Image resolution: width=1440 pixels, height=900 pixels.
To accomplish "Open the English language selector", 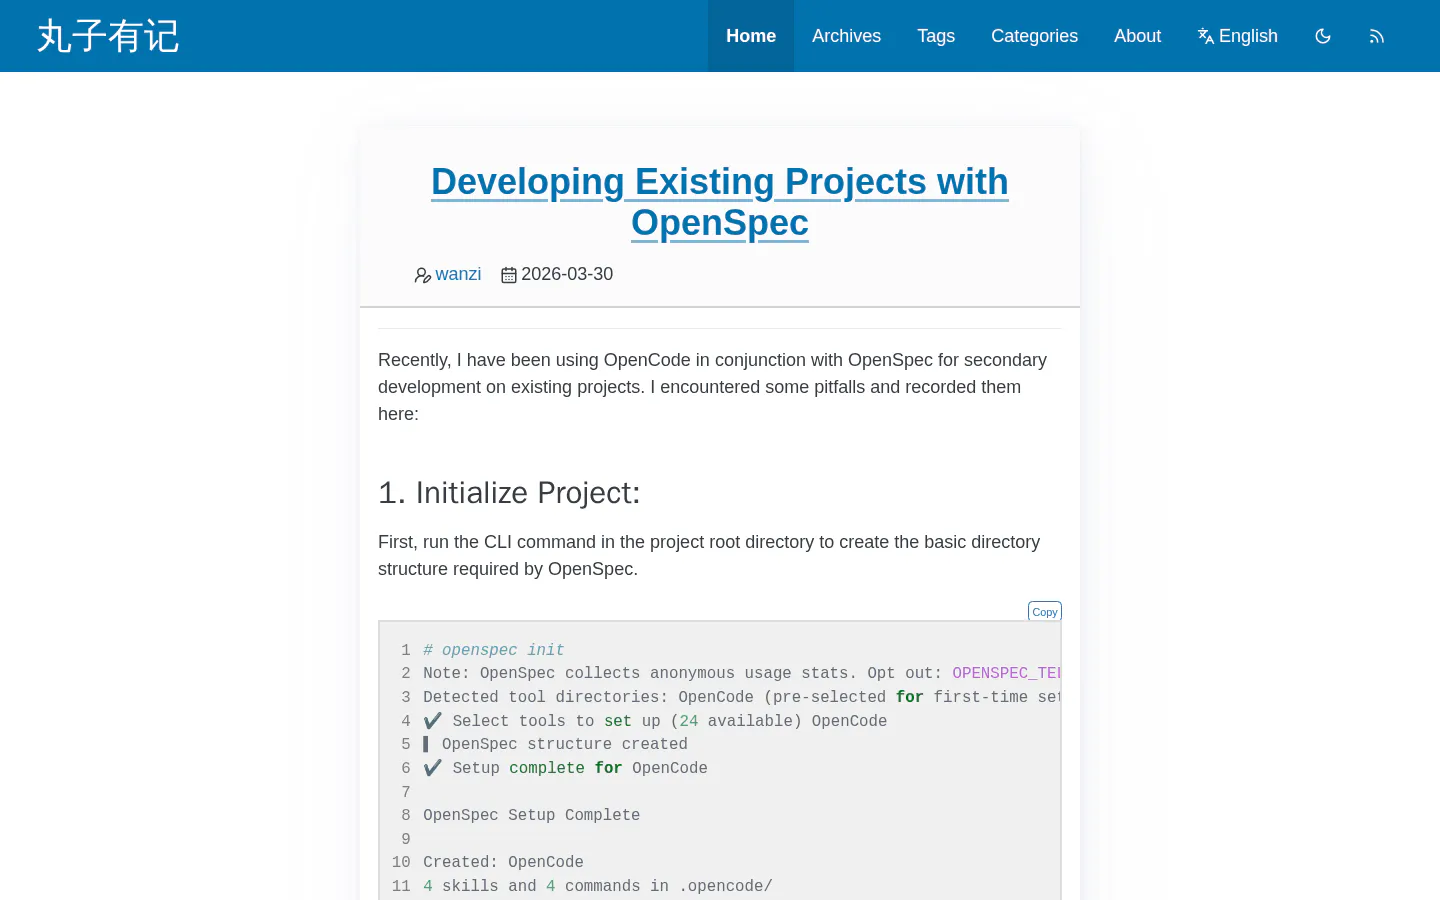I will pos(1238,36).
